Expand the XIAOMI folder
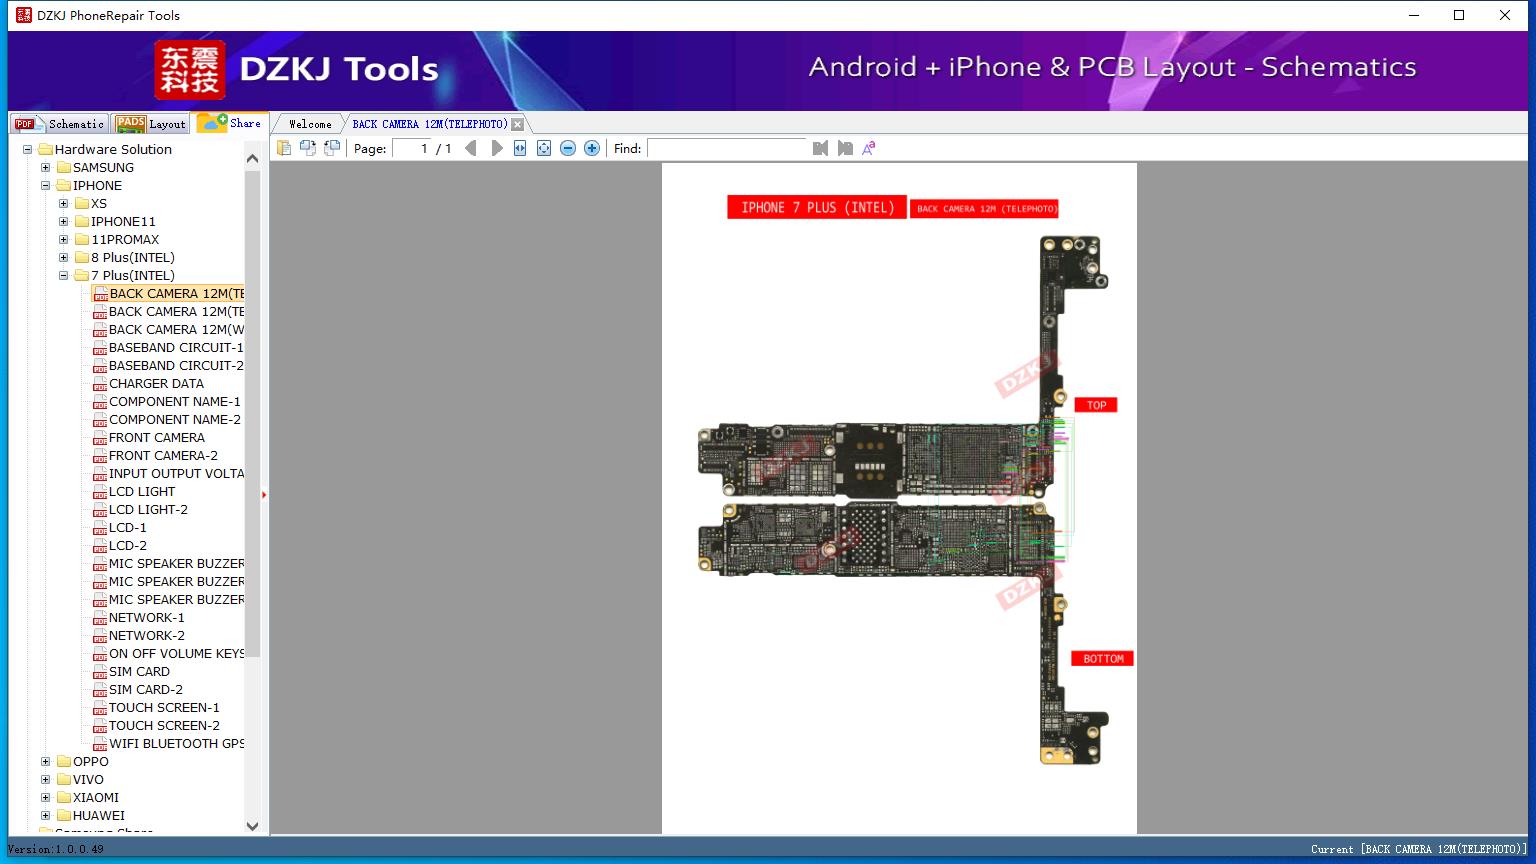The width and height of the screenshot is (1536, 864). tap(46, 797)
